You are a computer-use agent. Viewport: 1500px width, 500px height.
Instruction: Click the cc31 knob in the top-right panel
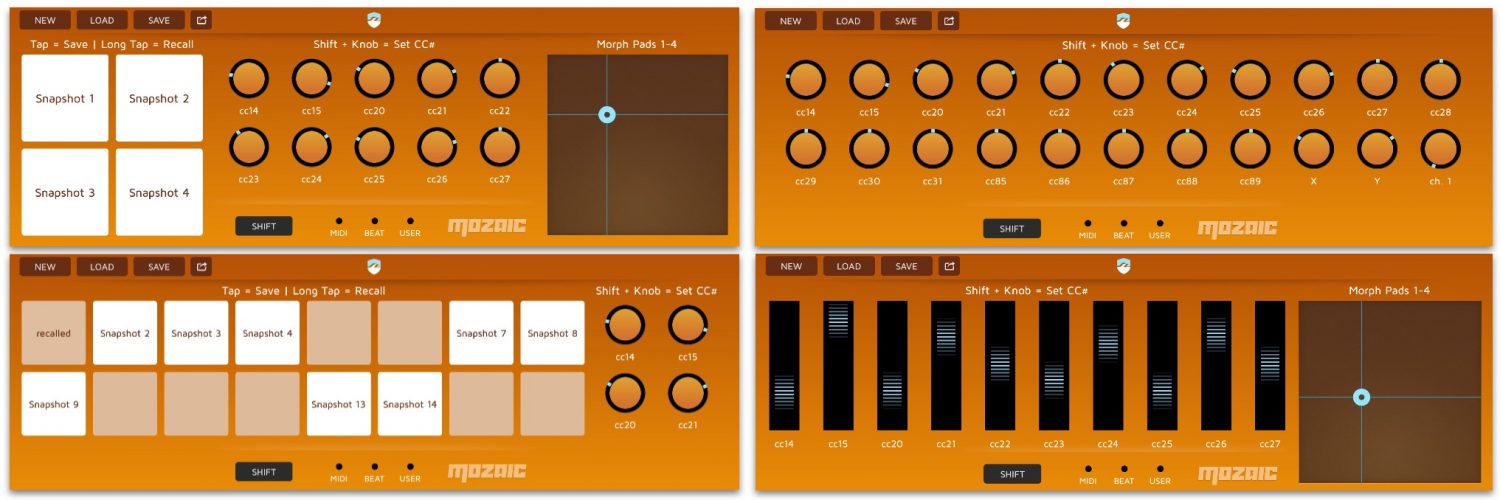(x=932, y=149)
